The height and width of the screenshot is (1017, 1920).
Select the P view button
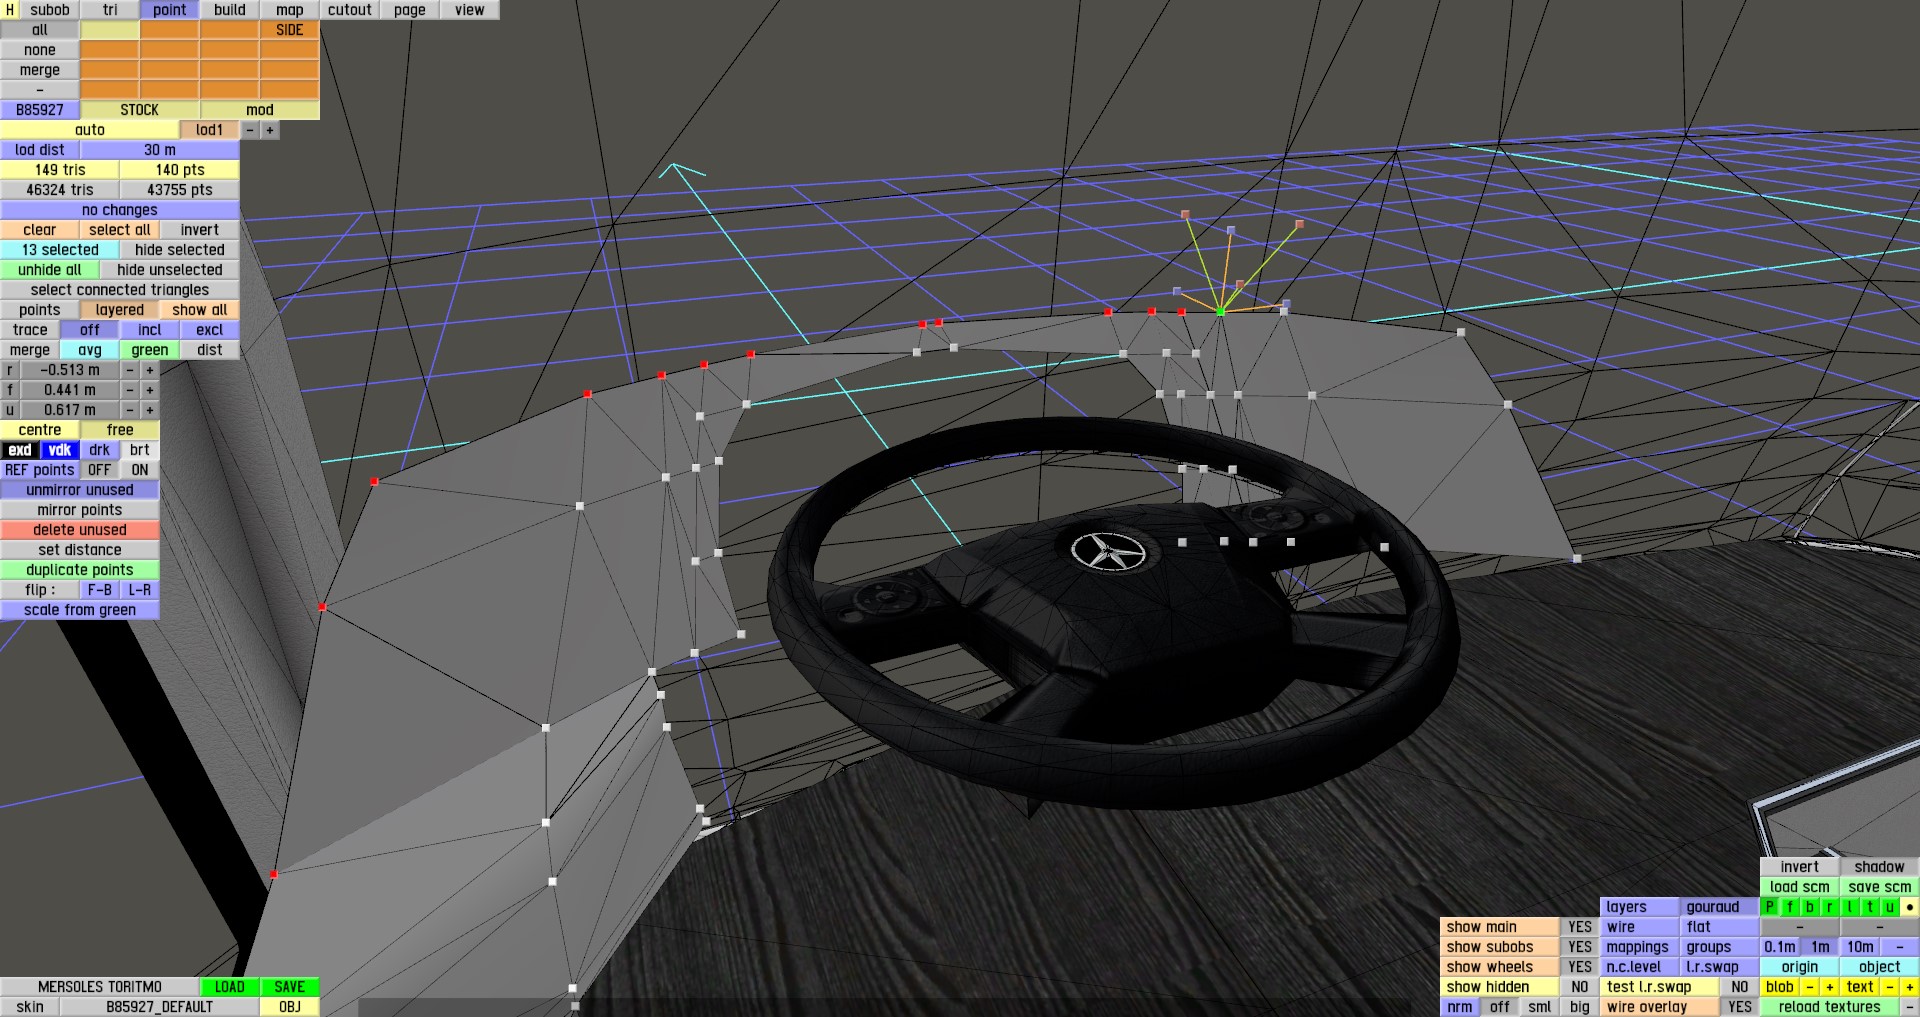(1770, 907)
